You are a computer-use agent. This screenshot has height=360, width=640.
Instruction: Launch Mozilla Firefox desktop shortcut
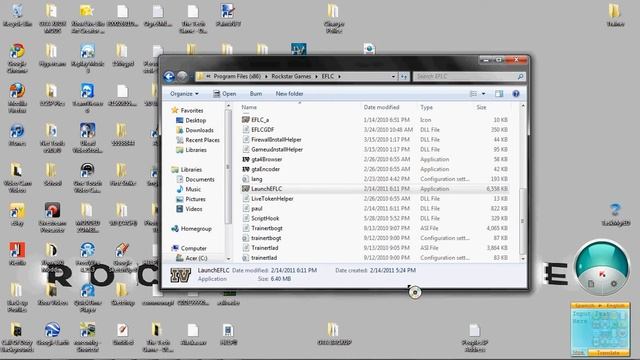click(17, 98)
